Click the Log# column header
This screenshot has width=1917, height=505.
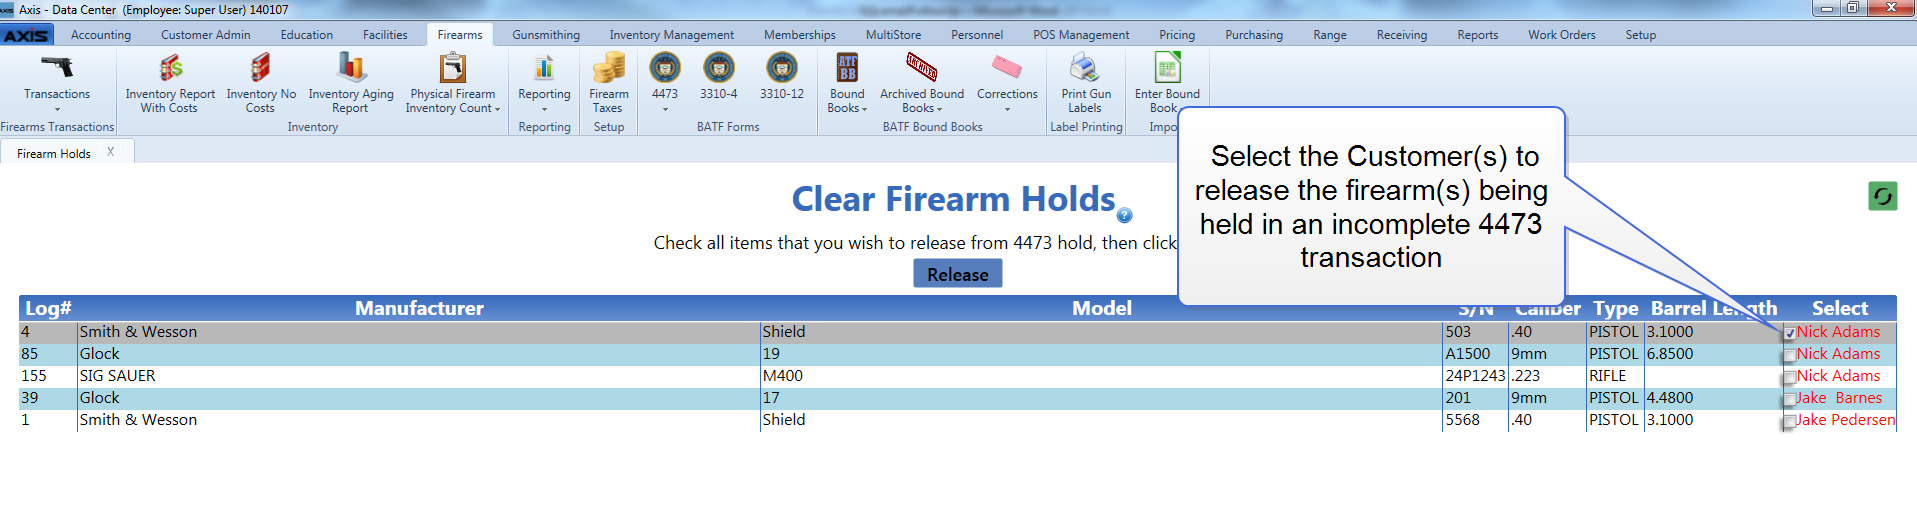coord(48,308)
